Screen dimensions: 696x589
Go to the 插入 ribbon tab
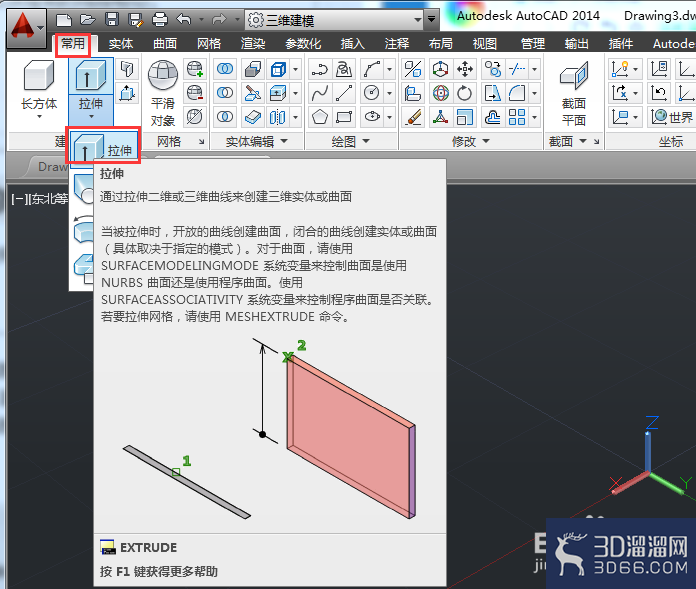click(353, 43)
